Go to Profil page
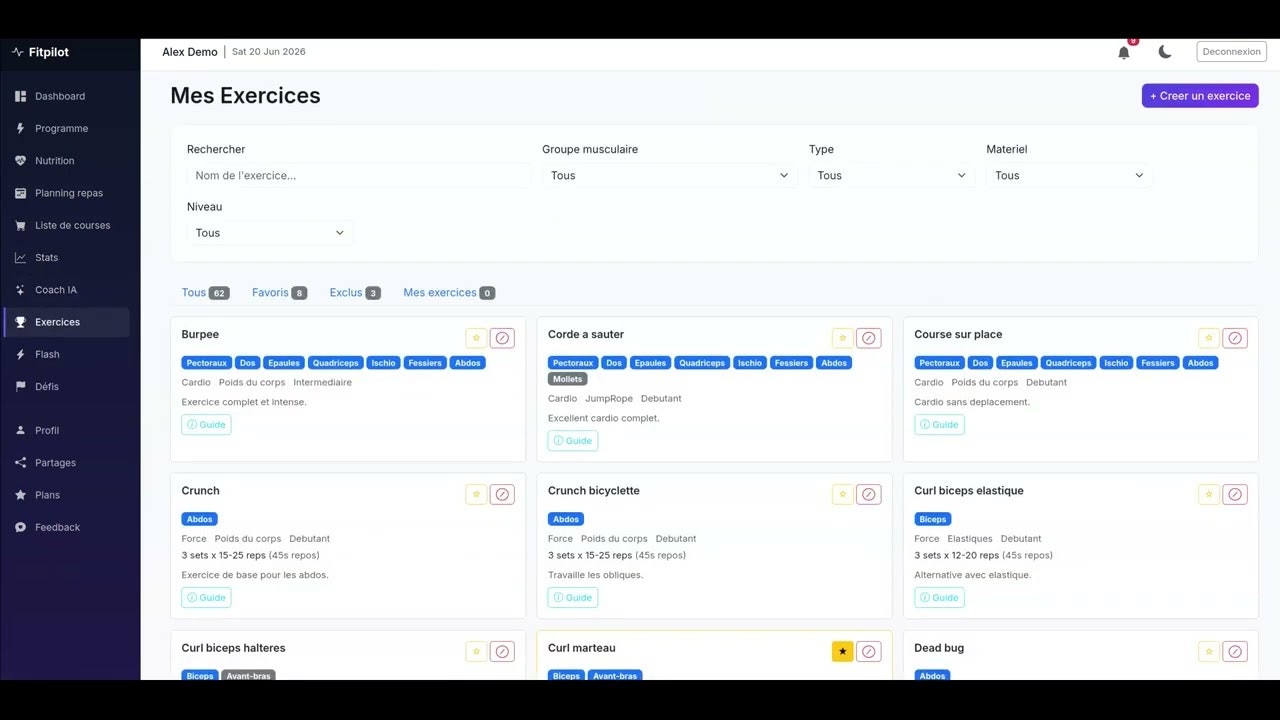 (66, 430)
